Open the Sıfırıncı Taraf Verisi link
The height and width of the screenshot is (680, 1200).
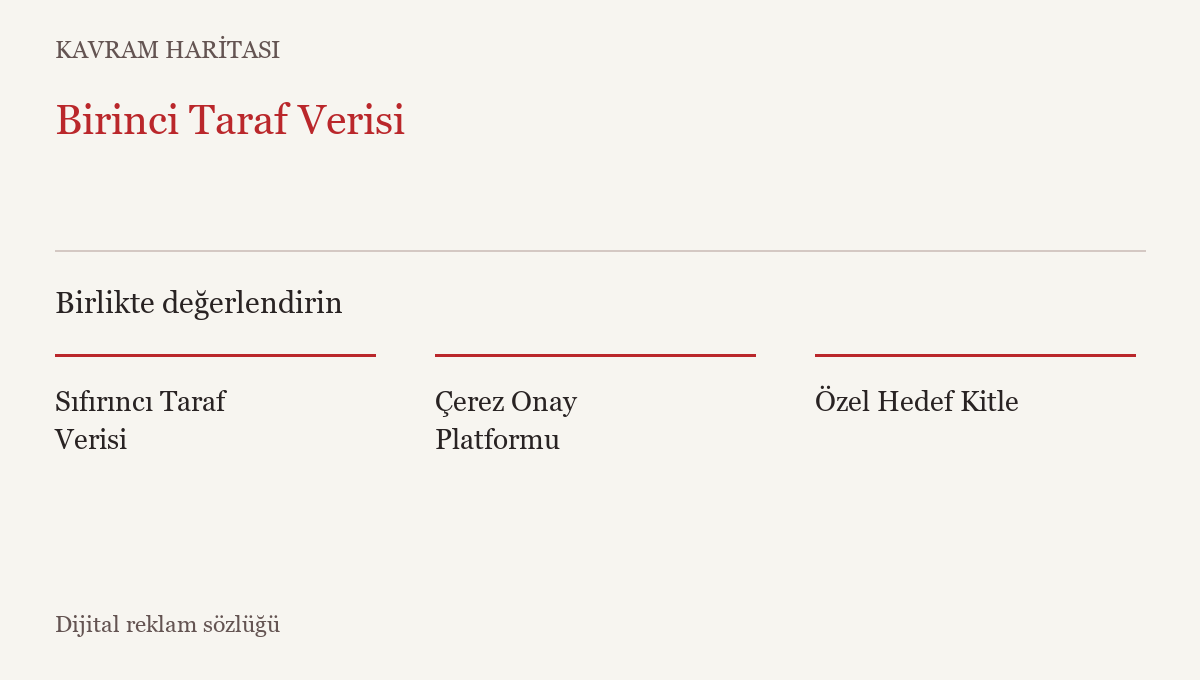pyautogui.click(x=140, y=421)
